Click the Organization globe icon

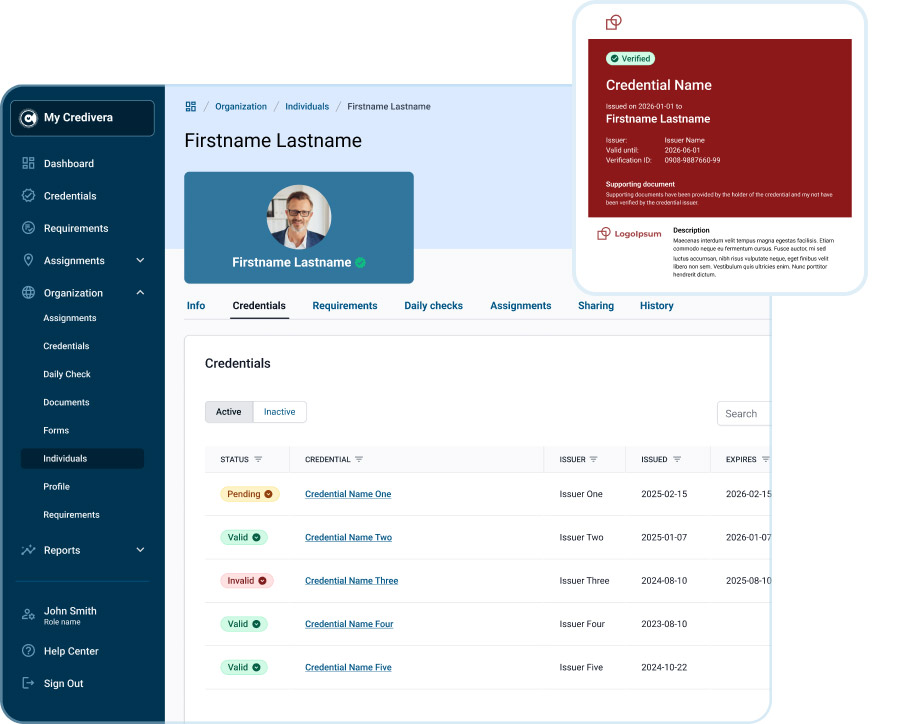(x=28, y=293)
